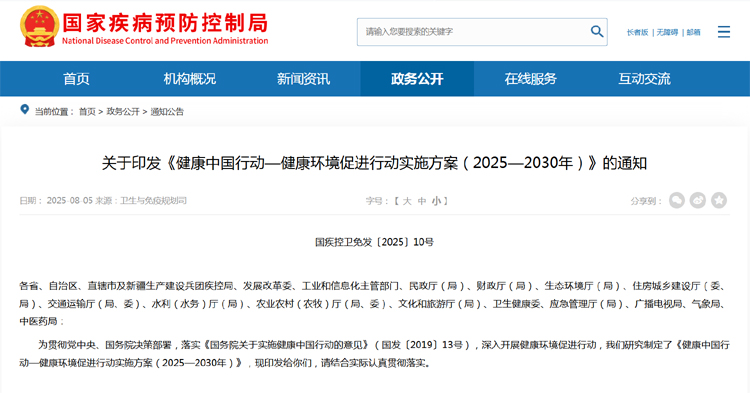
Task: Set font size to 中 (medium)
Action: 422,201
